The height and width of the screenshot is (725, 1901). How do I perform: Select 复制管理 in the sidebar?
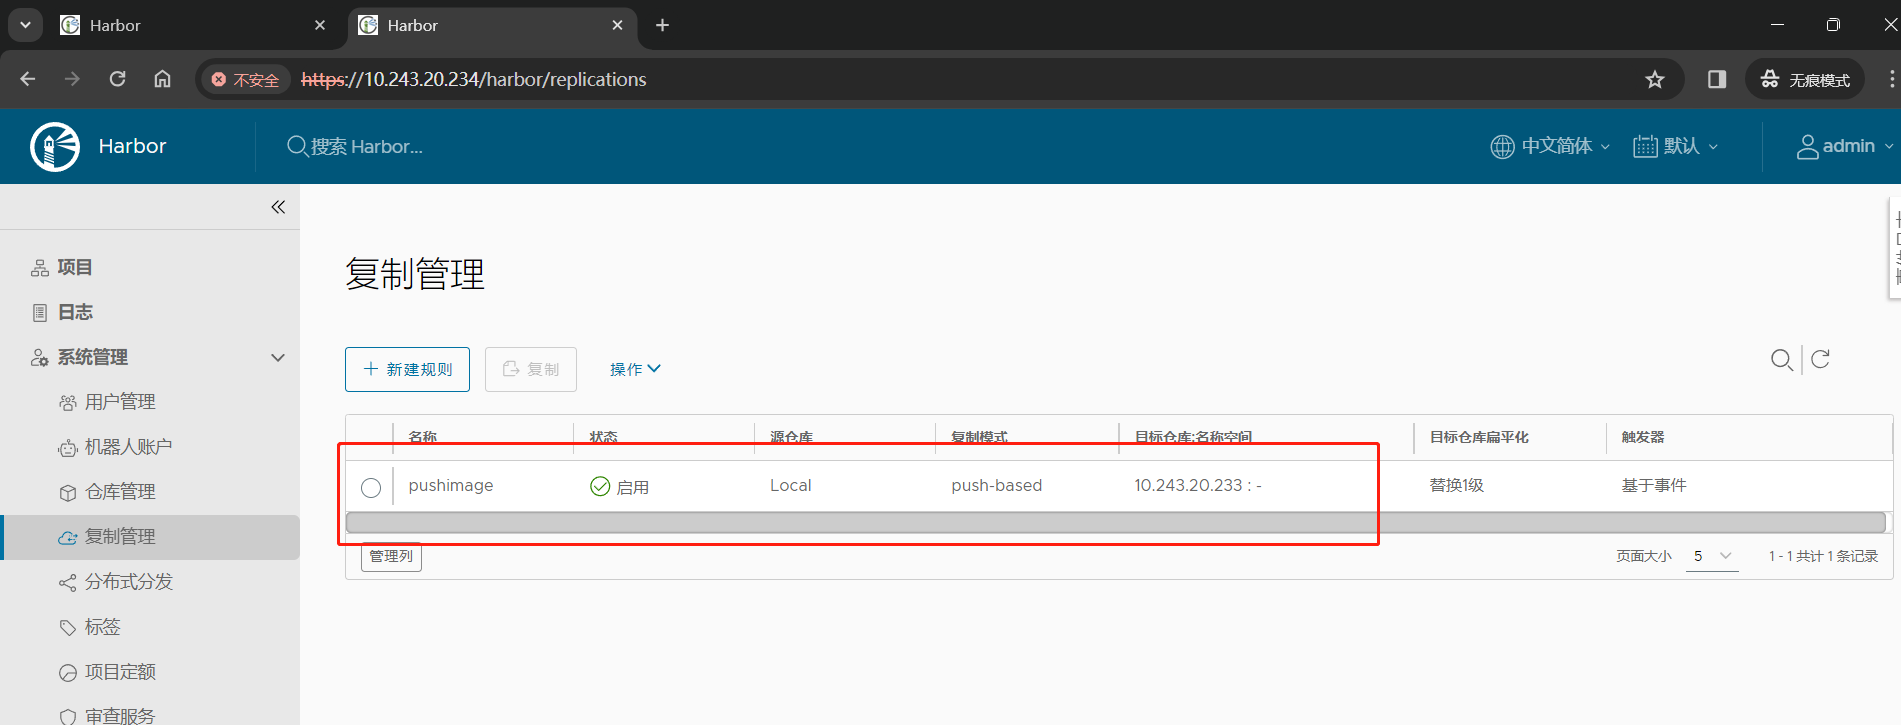[x=150, y=537]
